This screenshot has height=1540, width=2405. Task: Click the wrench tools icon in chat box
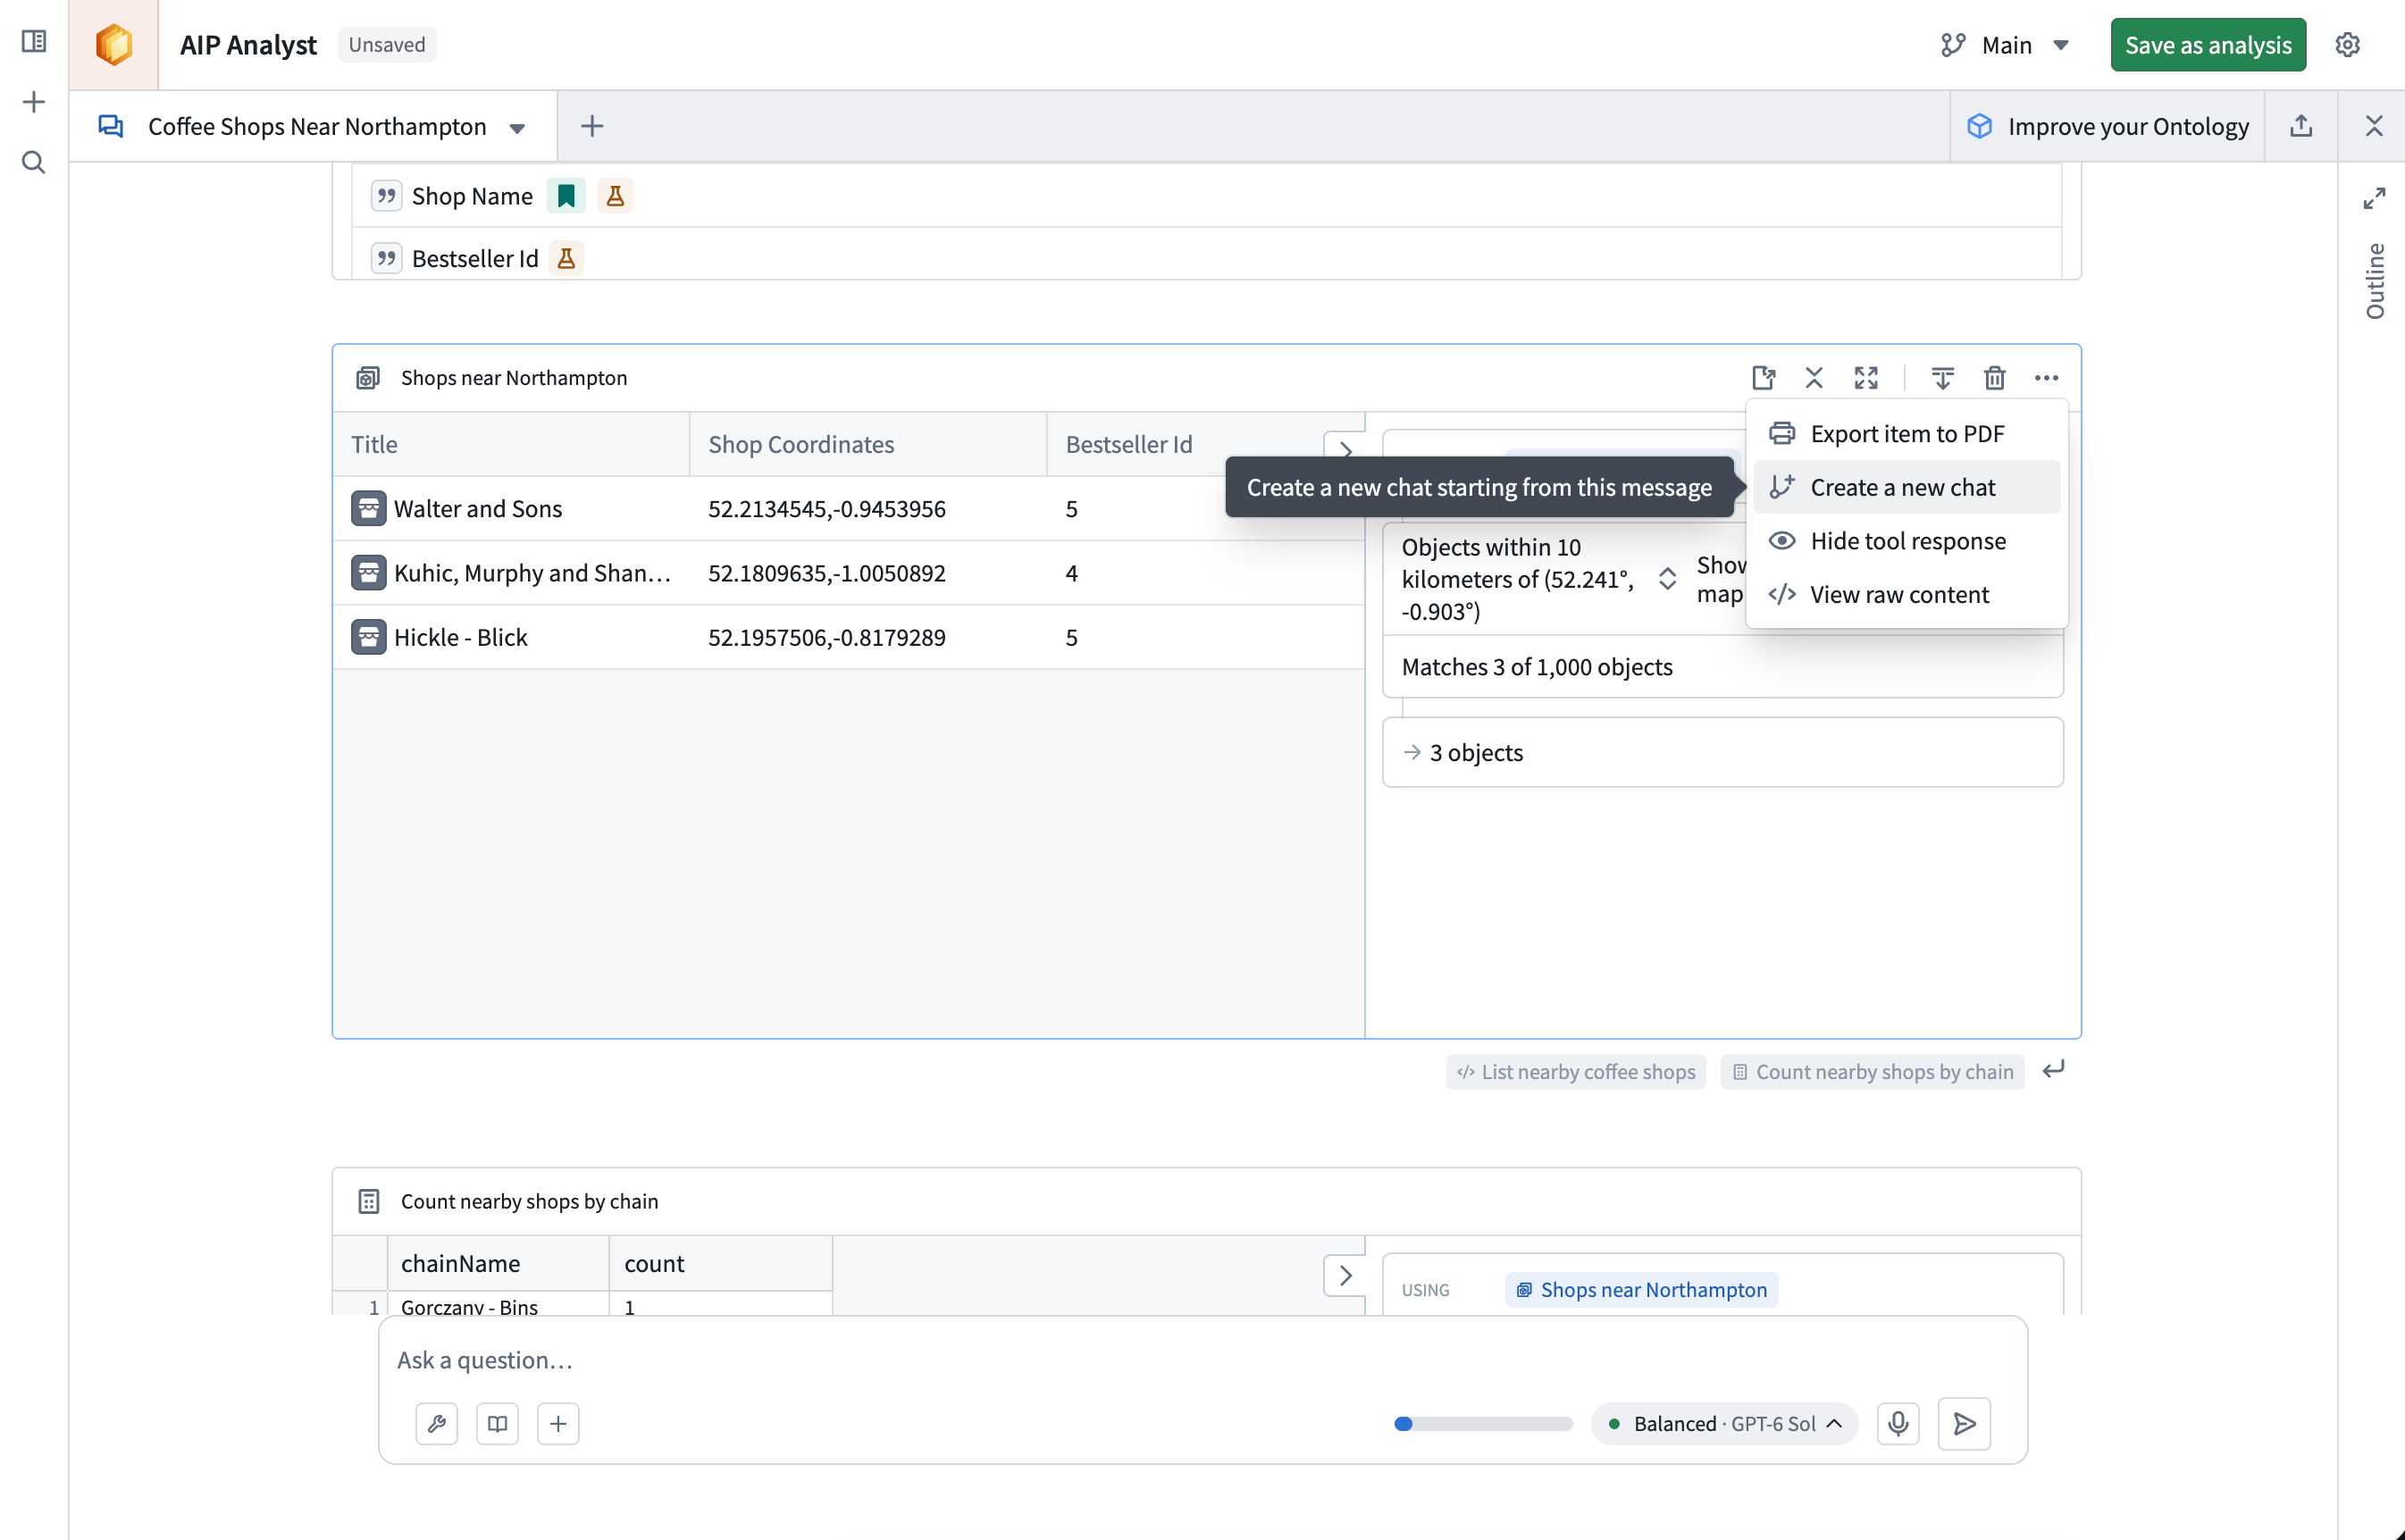437,1424
